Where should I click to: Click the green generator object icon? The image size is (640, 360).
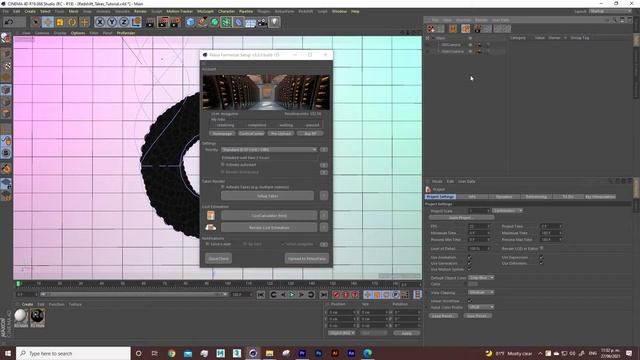pos(214,22)
